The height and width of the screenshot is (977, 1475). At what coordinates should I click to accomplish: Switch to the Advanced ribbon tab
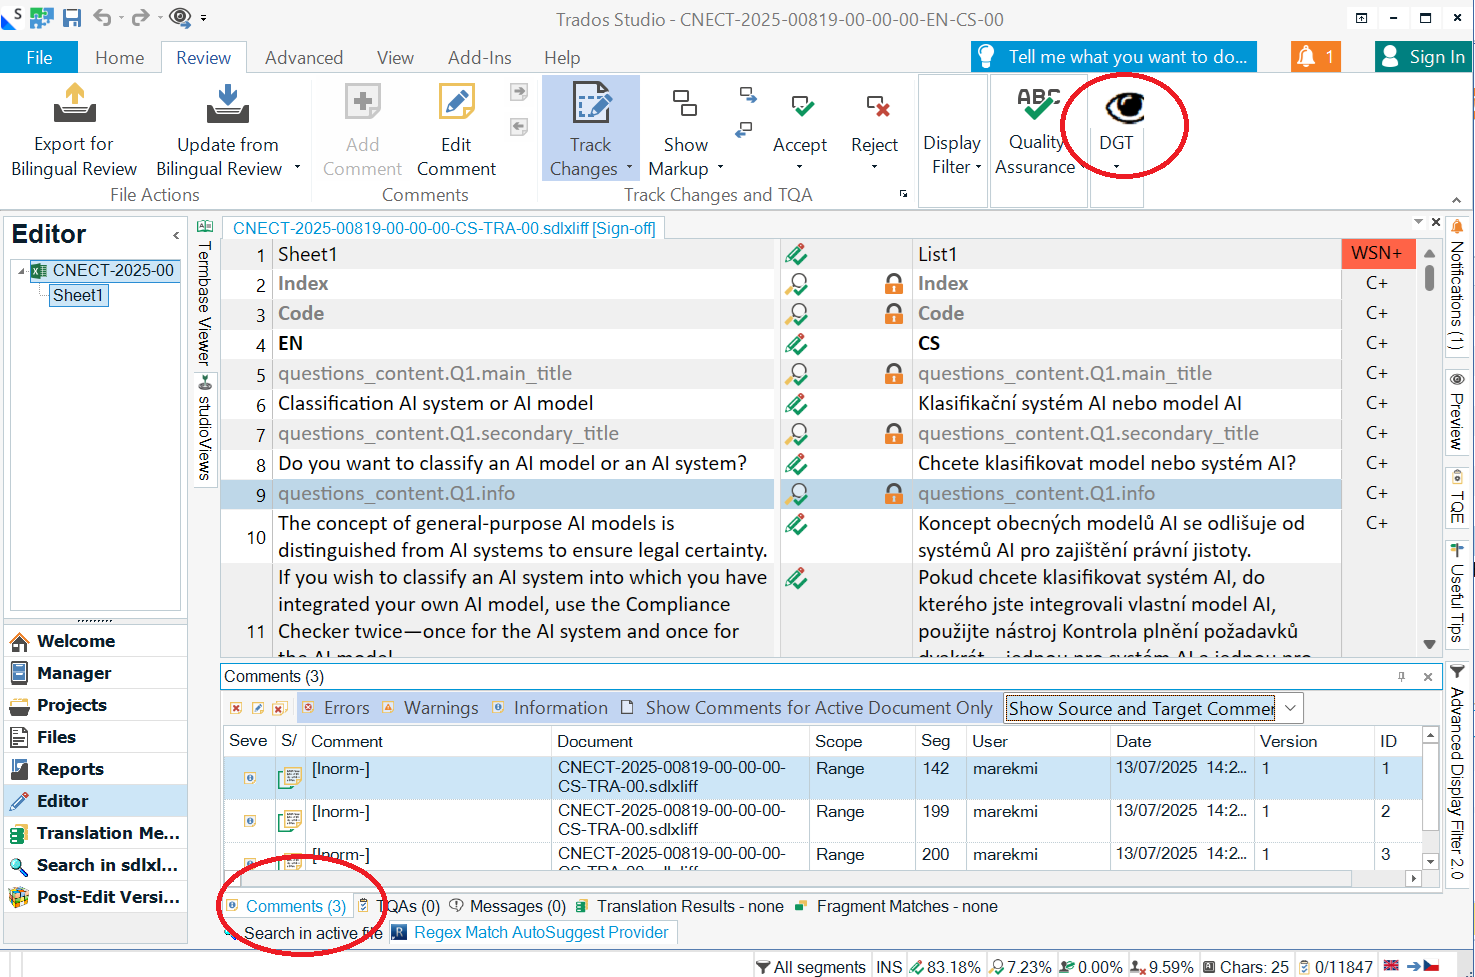(303, 57)
